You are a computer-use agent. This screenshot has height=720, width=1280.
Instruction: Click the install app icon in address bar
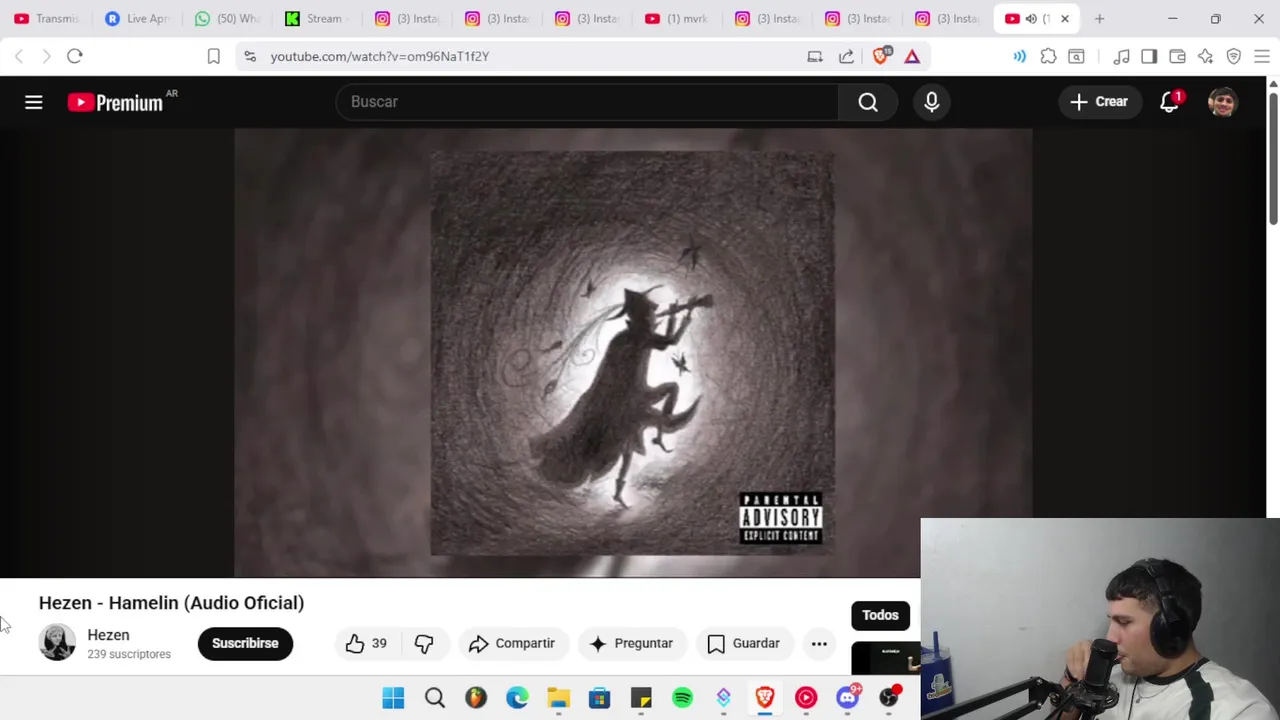pyautogui.click(x=815, y=56)
